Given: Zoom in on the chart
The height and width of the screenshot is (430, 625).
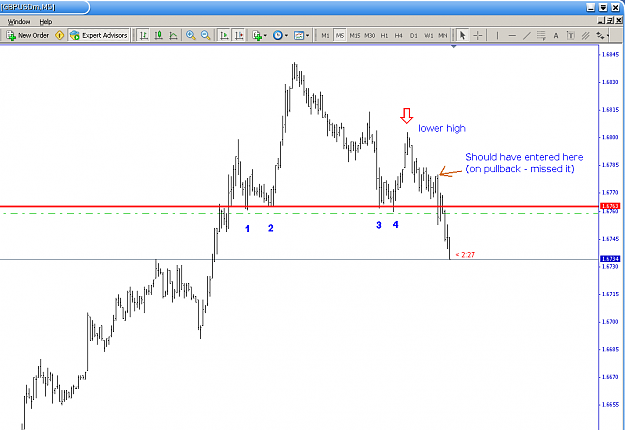Looking at the screenshot, I should coord(191,35).
